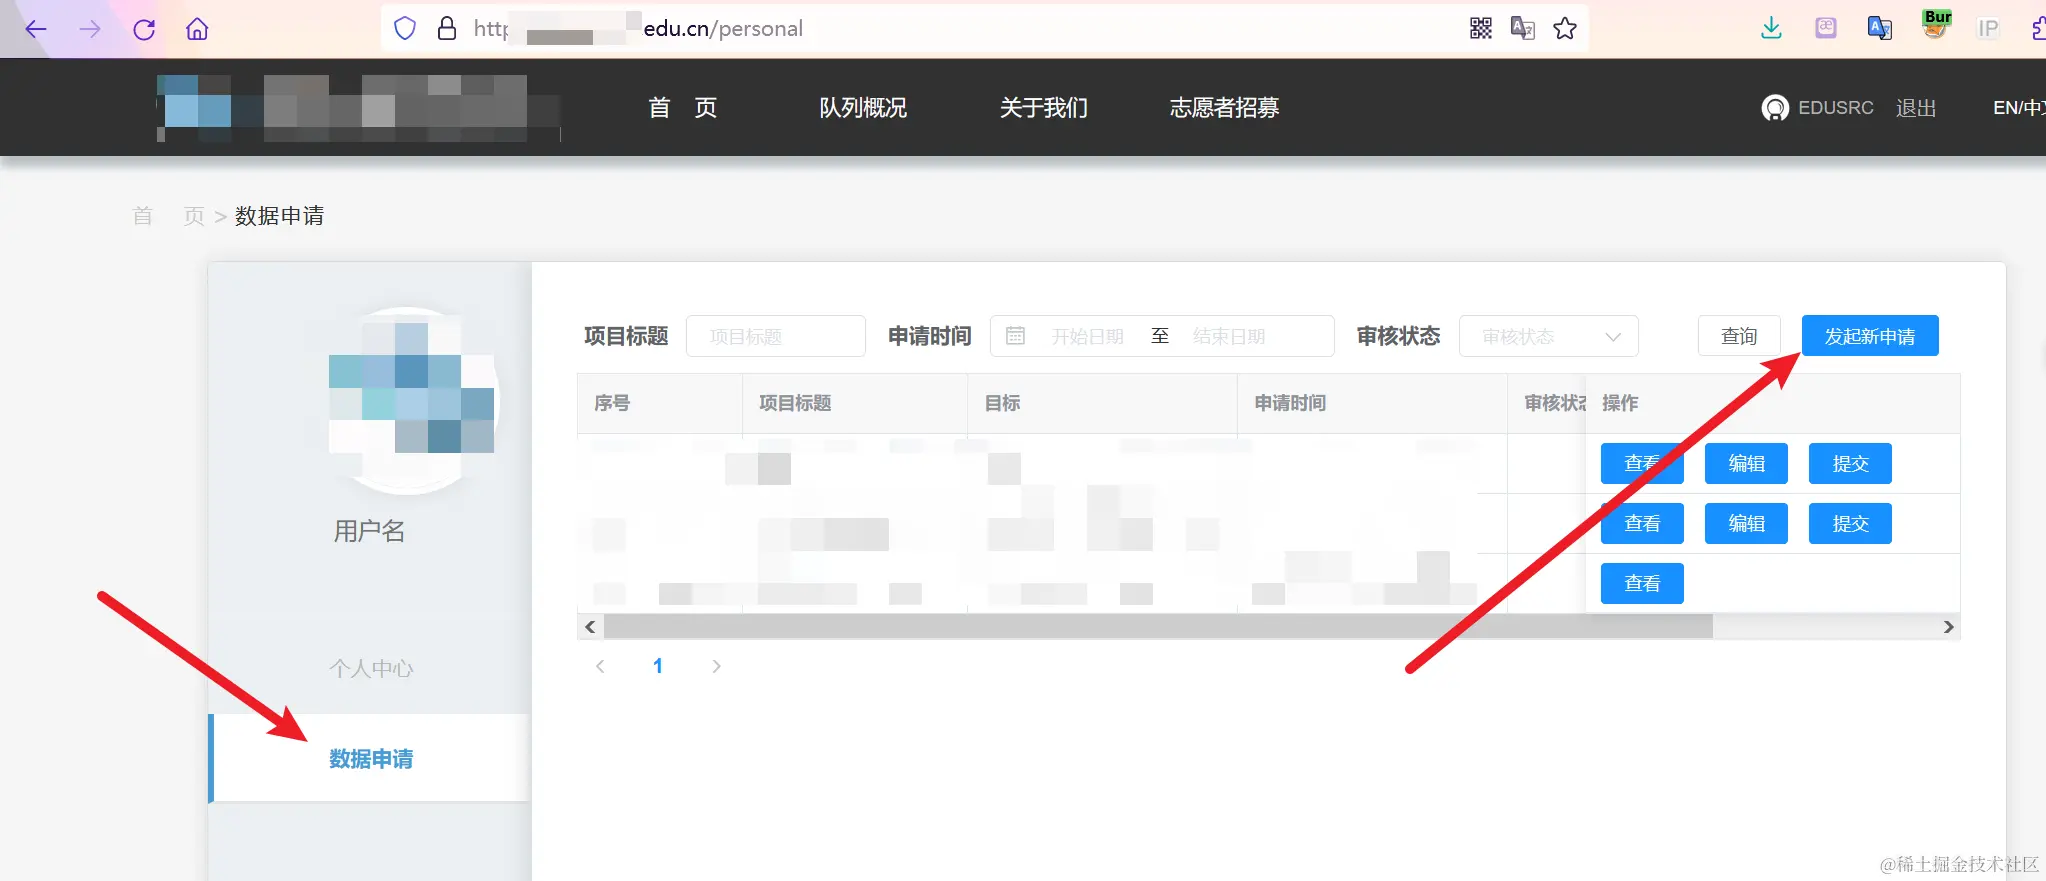The height and width of the screenshot is (881, 2046).
Task: Click the 退出 logout link
Action: click(1916, 108)
